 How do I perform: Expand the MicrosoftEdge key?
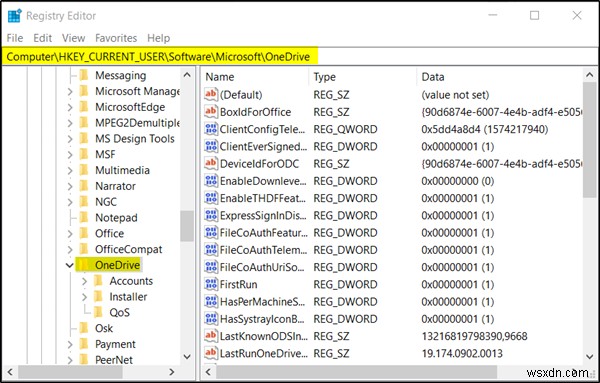[x=70, y=107]
